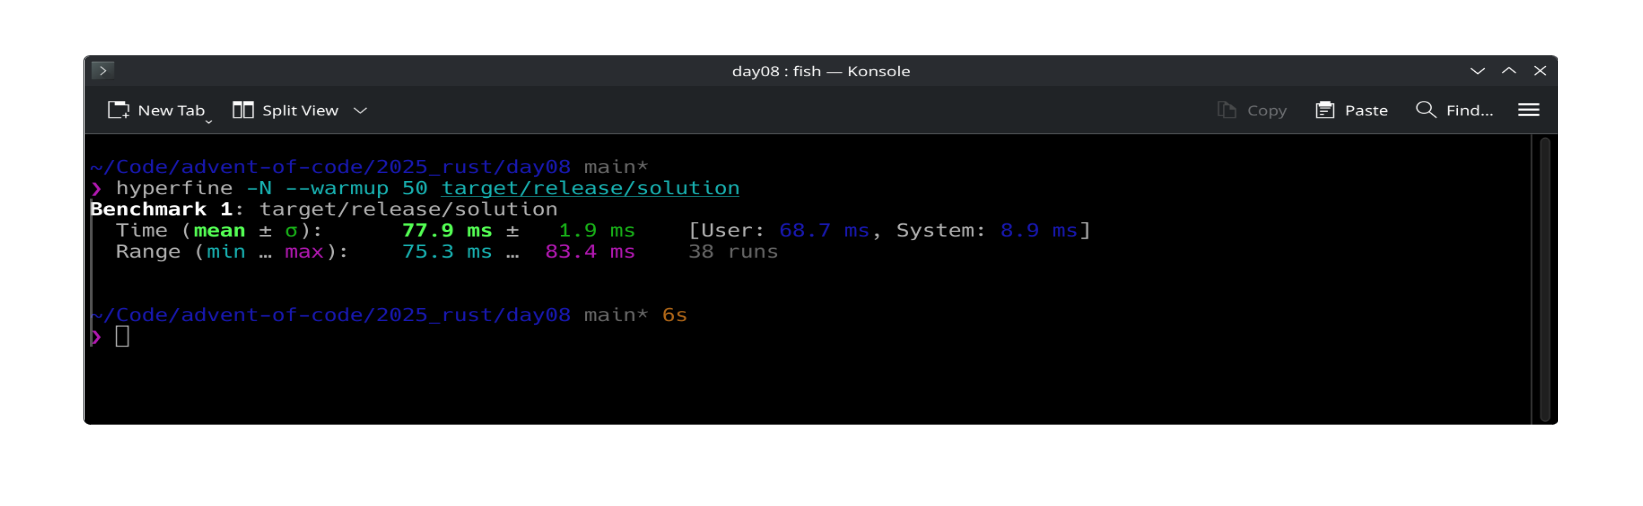Click the New Tab icon
The image size is (1643, 506).
(119, 110)
